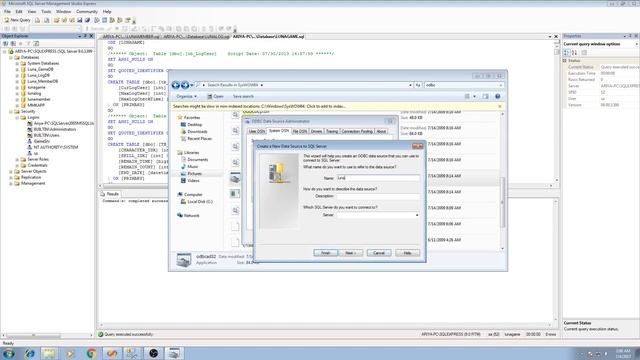Select the odbcad32 application icon in file list
640x360 pixels.
click(235, 178)
